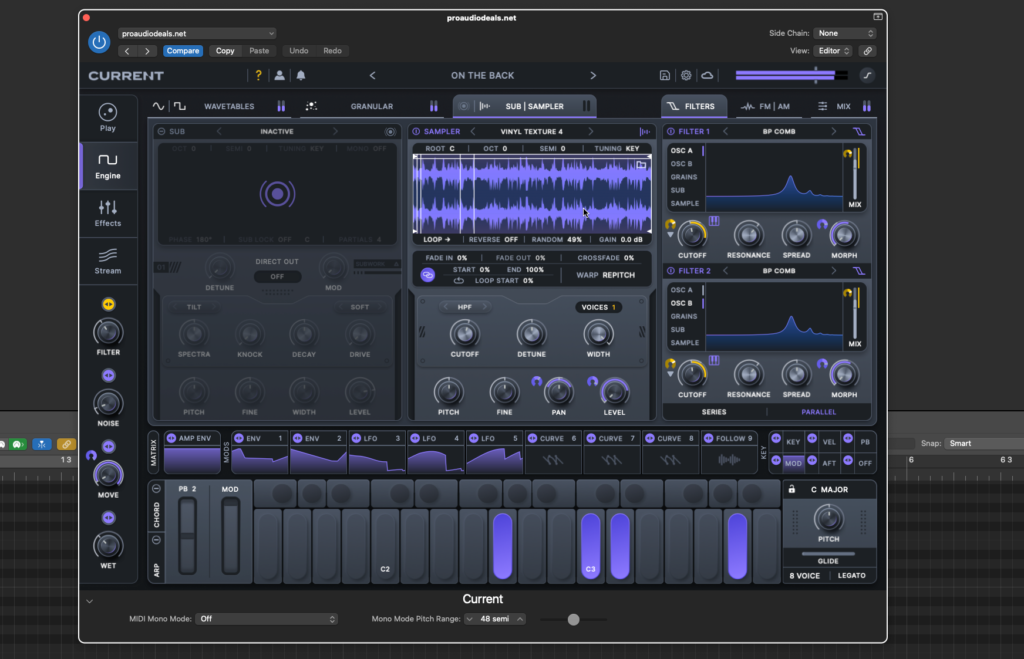Click the Filter 1 routing shape icon
This screenshot has height=659, width=1024.
point(859,131)
